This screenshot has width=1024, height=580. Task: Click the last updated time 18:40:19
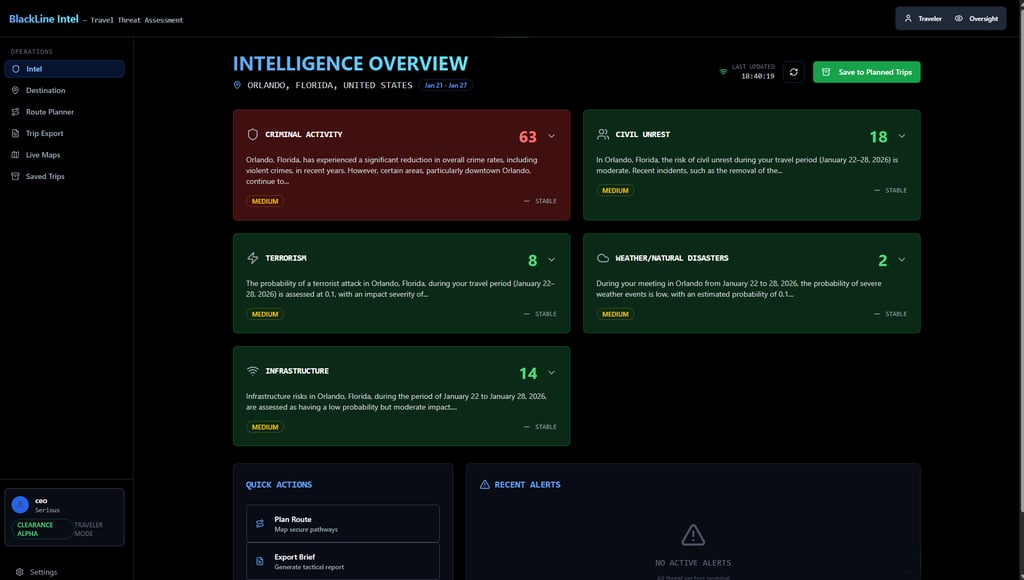point(758,76)
